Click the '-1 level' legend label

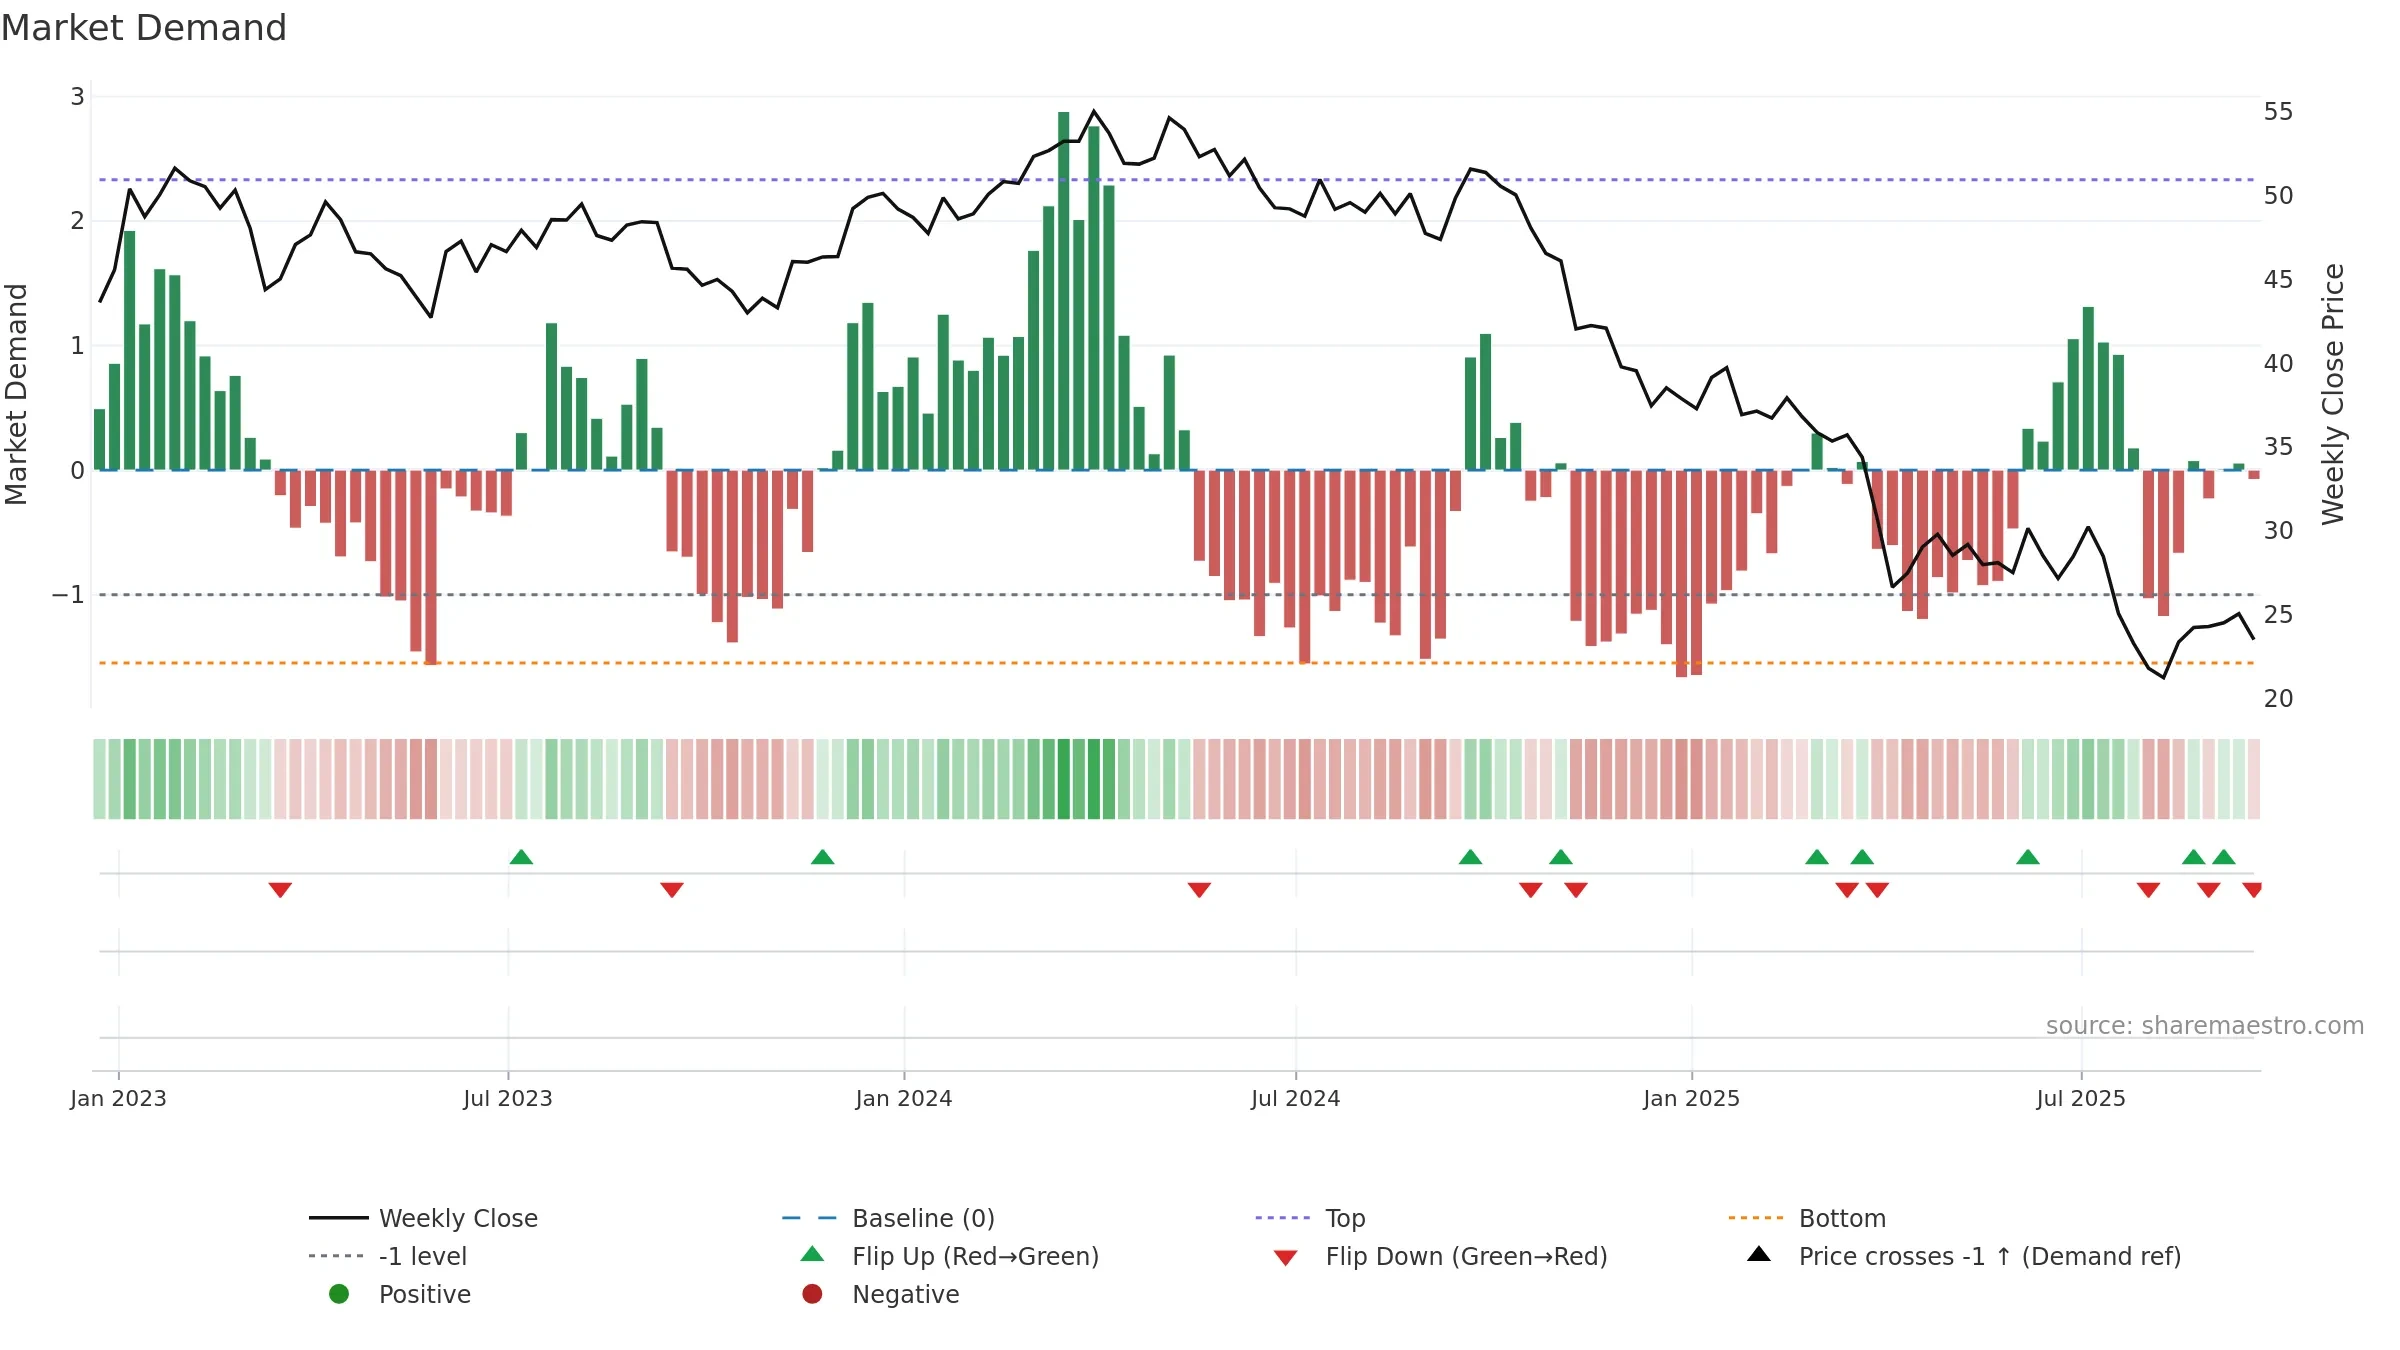coord(422,1256)
